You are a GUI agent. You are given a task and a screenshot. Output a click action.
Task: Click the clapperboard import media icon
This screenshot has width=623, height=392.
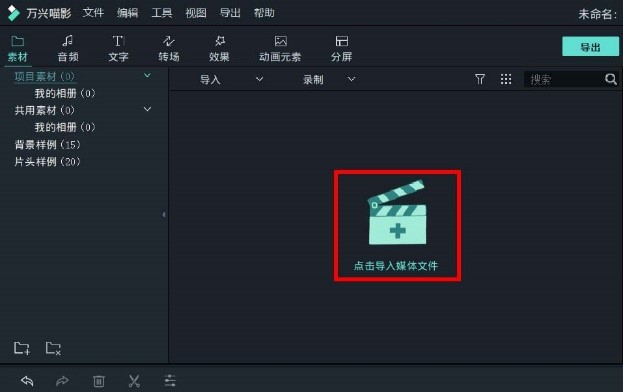pos(397,213)
